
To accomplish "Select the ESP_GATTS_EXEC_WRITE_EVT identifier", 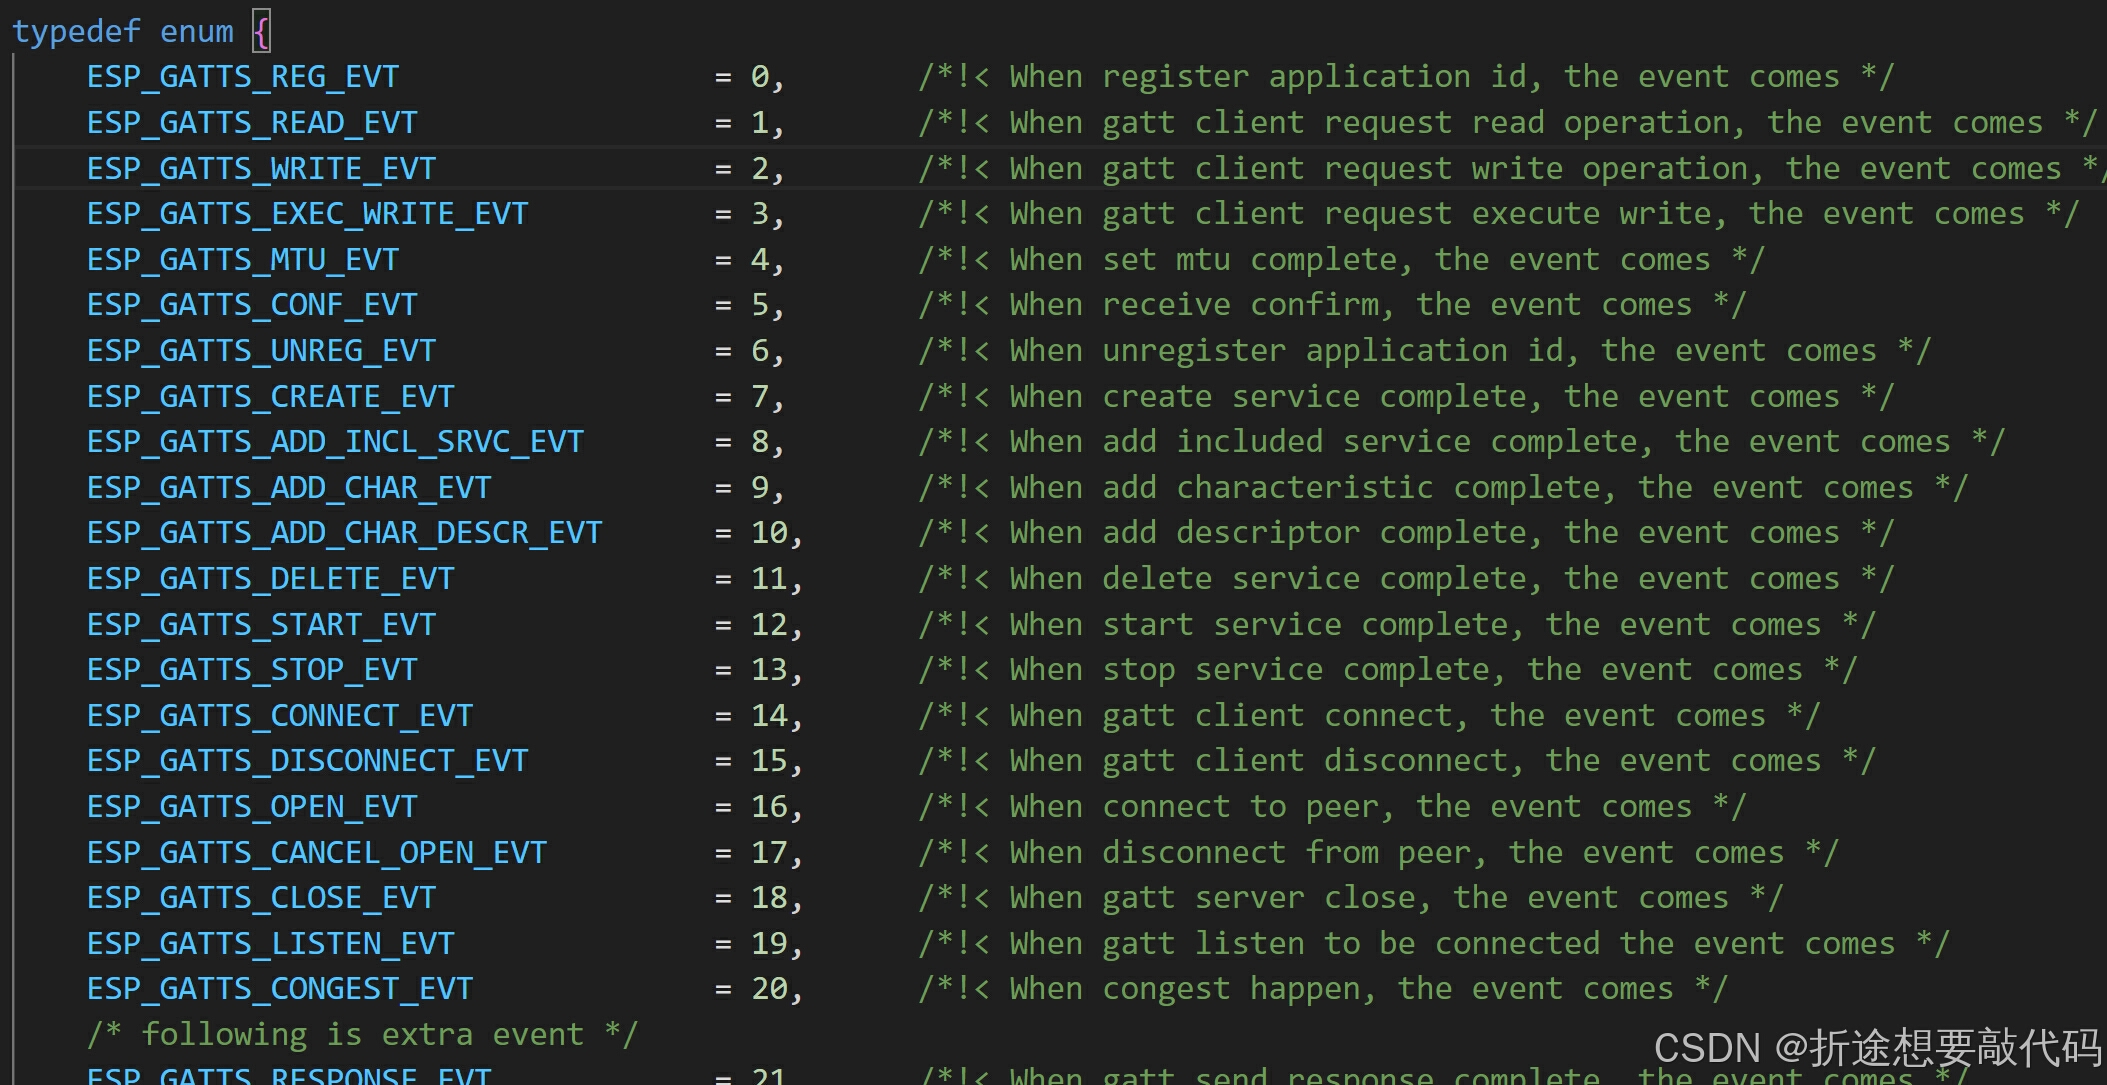I will coord(307,214).
